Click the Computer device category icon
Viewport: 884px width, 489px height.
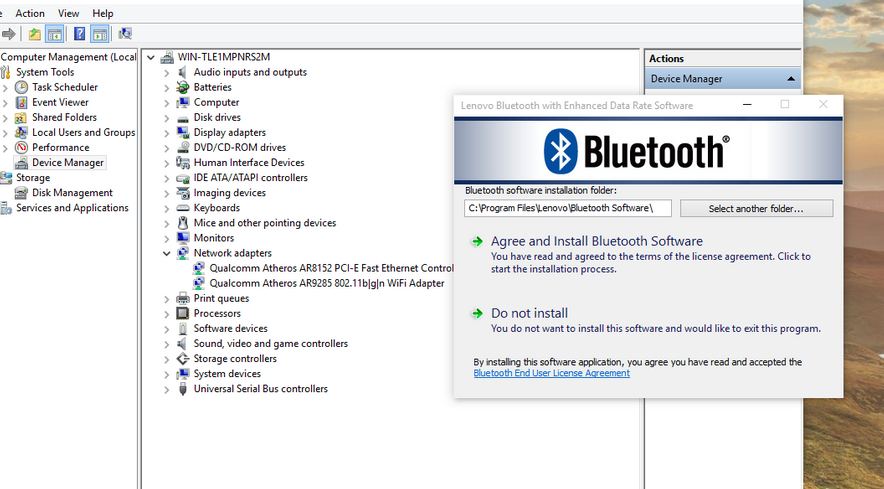pyautogui.click(x=183, y=103)
